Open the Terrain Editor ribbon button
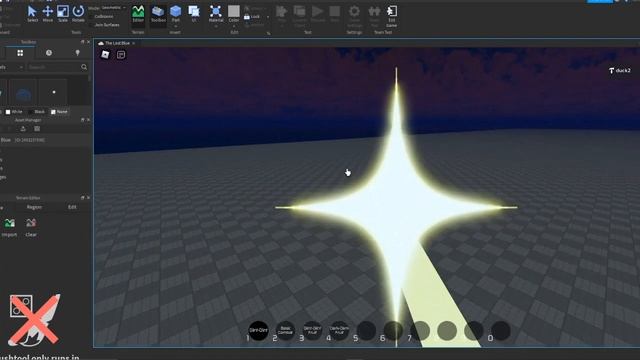640x360 pixels. pyautogui.click(x=138, y=14)
